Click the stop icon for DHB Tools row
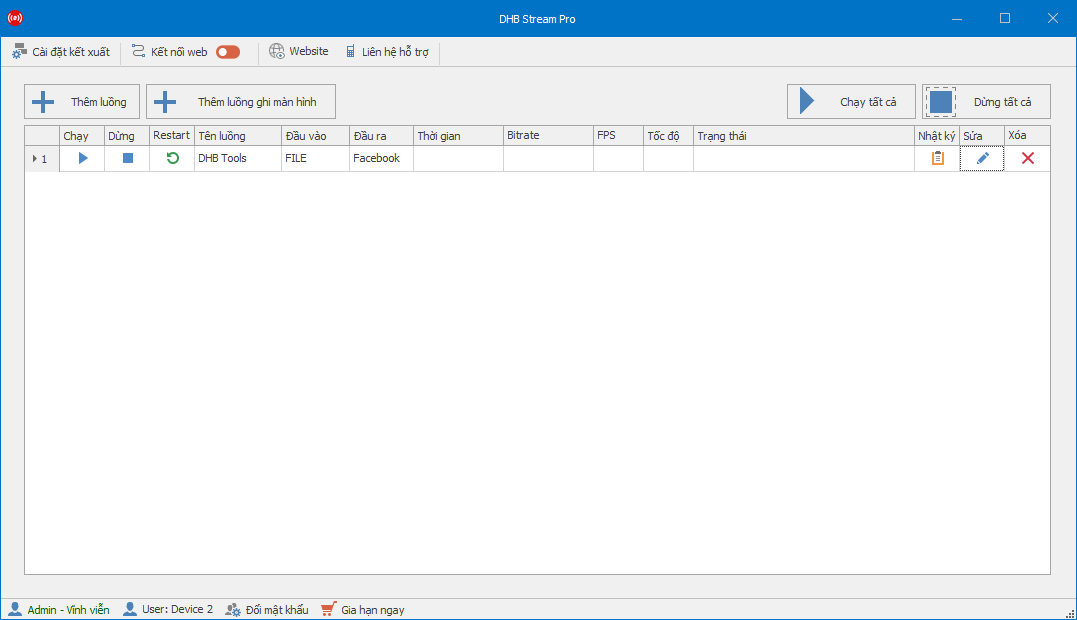Image resolution: width=1077 pixels, height=620 pixels. coord(128,158)
